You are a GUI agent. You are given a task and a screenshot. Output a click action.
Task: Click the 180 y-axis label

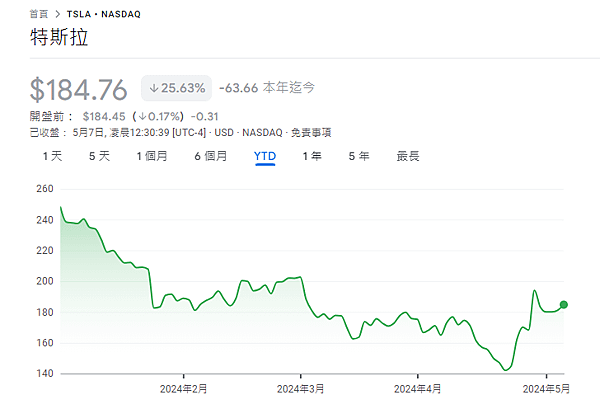45,312
